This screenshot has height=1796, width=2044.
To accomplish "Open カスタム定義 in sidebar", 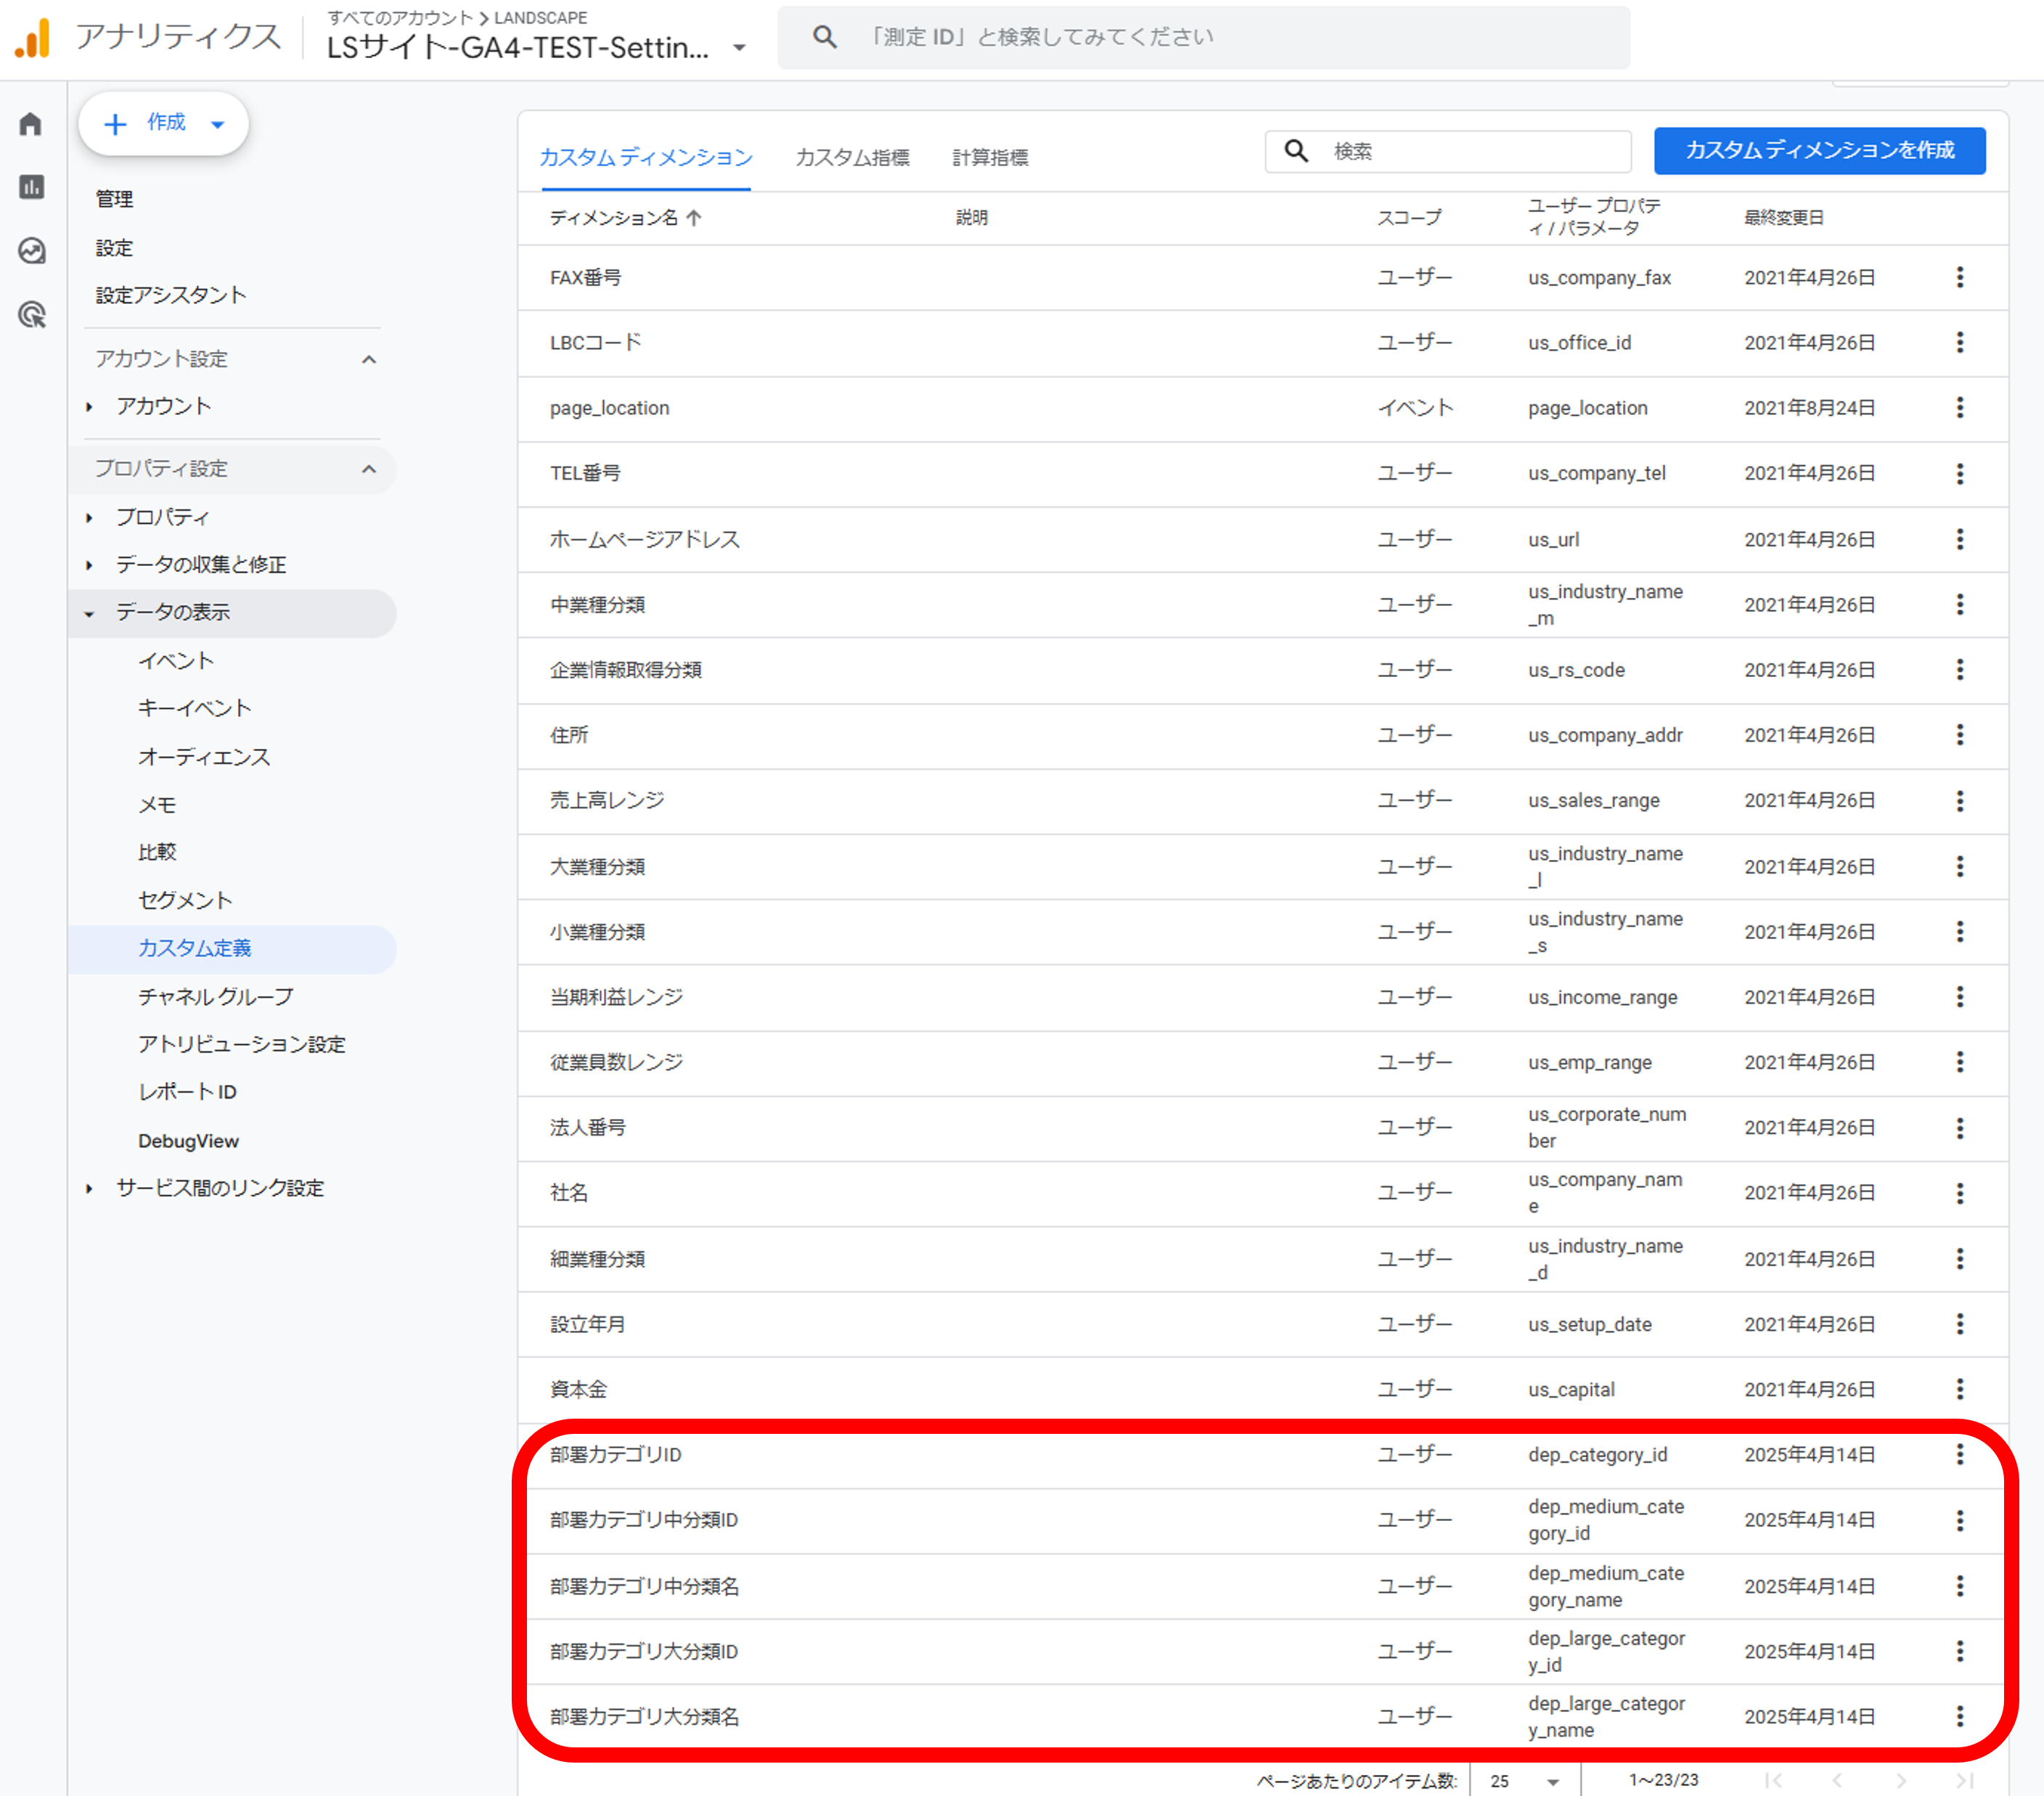I will pyautogui.click(x=195, y=948).
